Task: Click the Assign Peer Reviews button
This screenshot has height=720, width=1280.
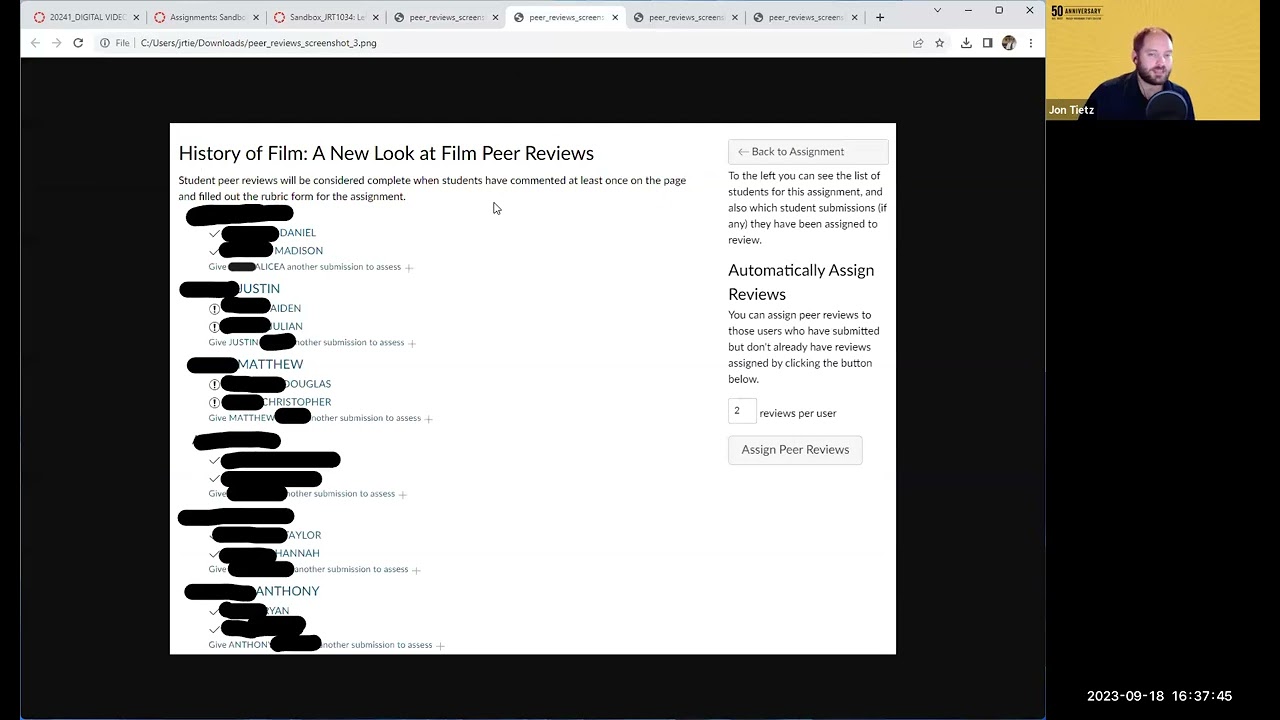Action: tap(795, 450)
